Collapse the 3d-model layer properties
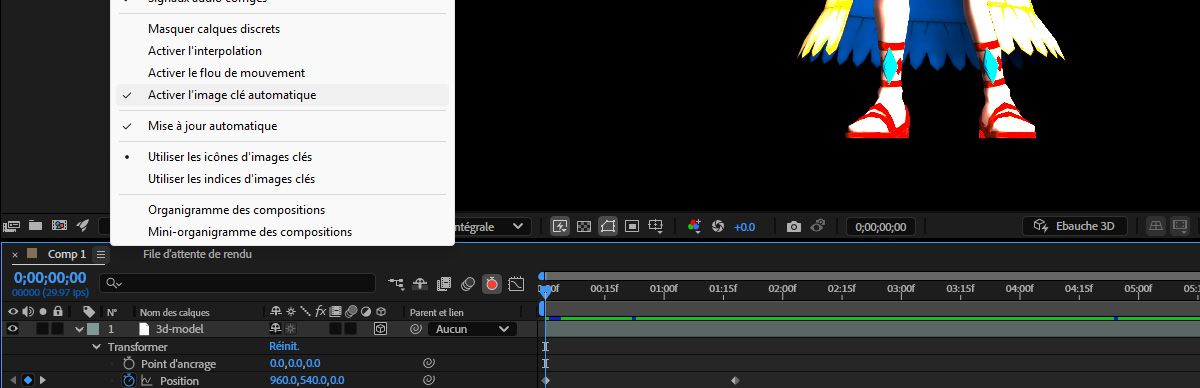 pyautogui.click(x=80, y=329)
